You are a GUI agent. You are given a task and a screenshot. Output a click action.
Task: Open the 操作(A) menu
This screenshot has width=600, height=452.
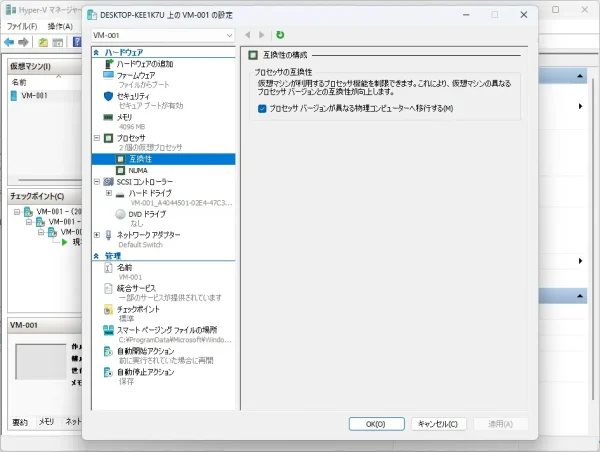point(60,26)
